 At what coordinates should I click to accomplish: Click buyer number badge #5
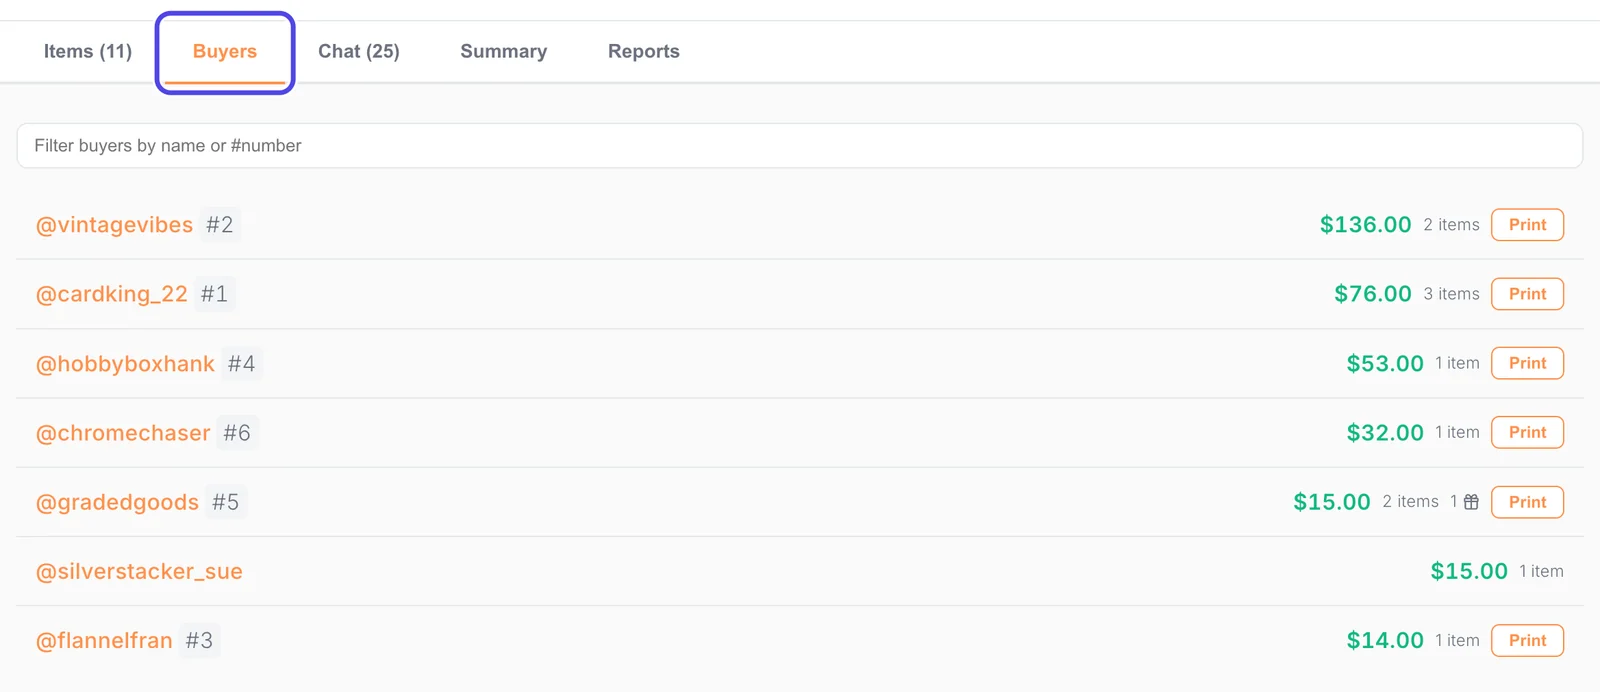[225, 502]
